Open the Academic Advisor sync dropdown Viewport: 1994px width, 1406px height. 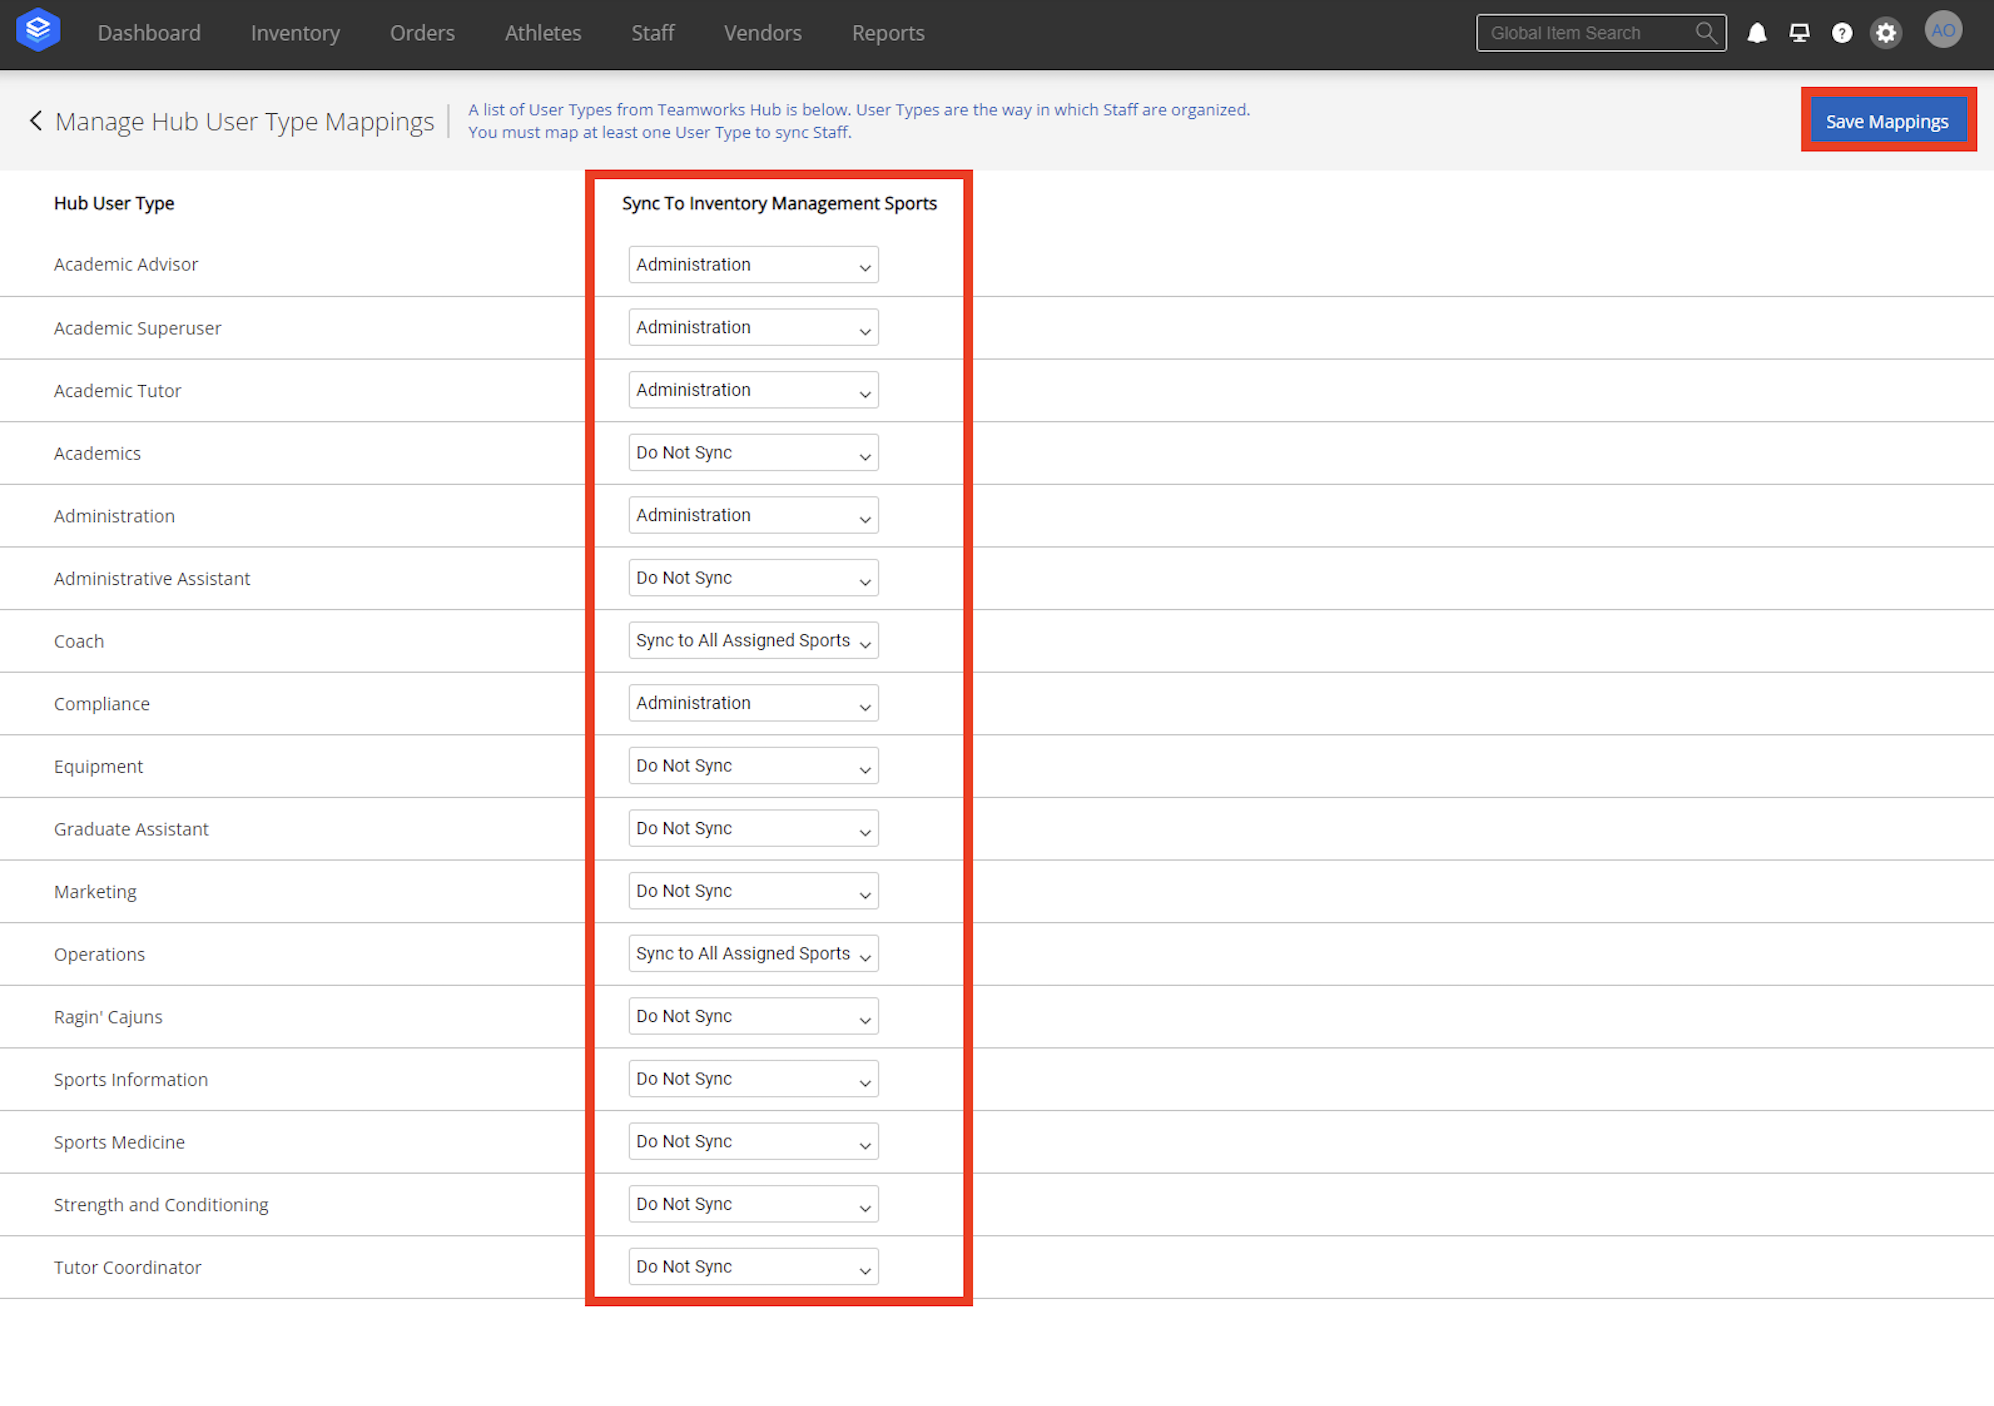[x=752, y=264]
